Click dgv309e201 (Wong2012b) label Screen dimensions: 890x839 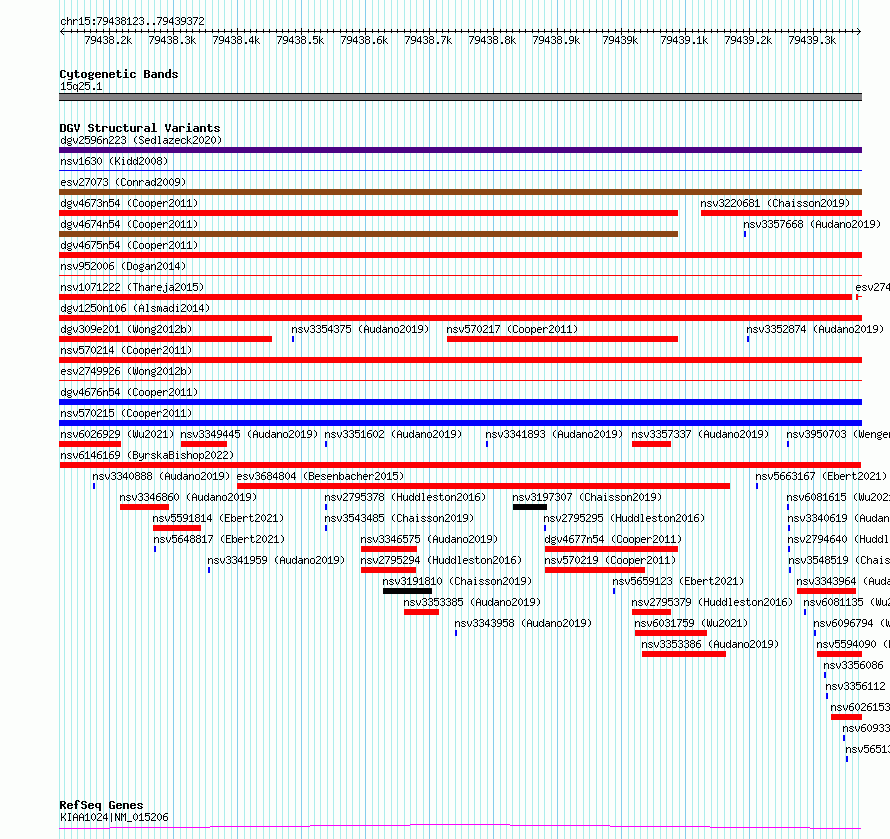(126, 329)
